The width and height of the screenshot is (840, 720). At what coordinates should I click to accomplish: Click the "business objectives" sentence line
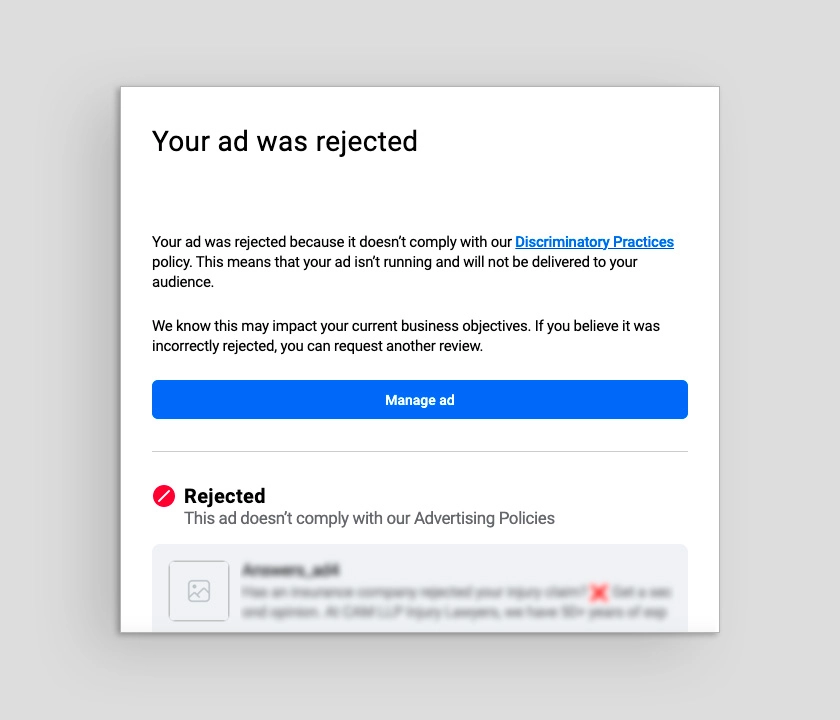[405, 326]
